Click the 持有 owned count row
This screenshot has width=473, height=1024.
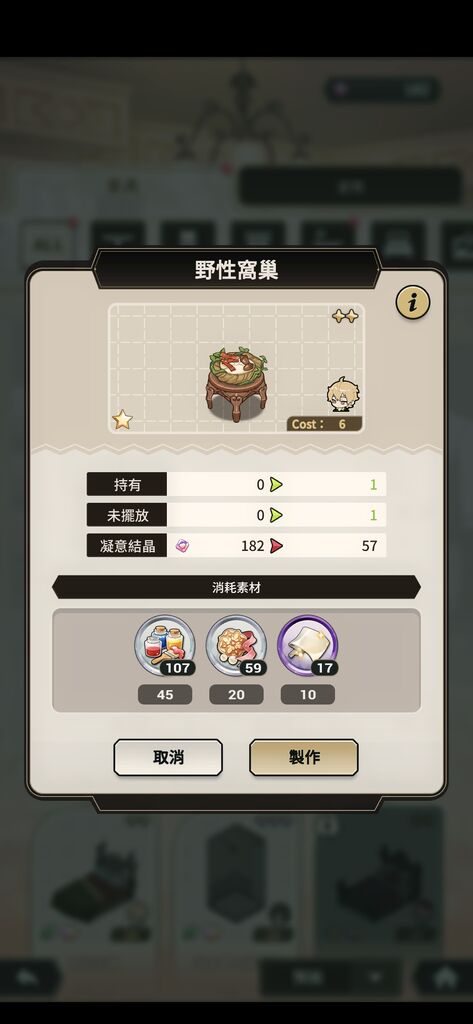(236, 485)
